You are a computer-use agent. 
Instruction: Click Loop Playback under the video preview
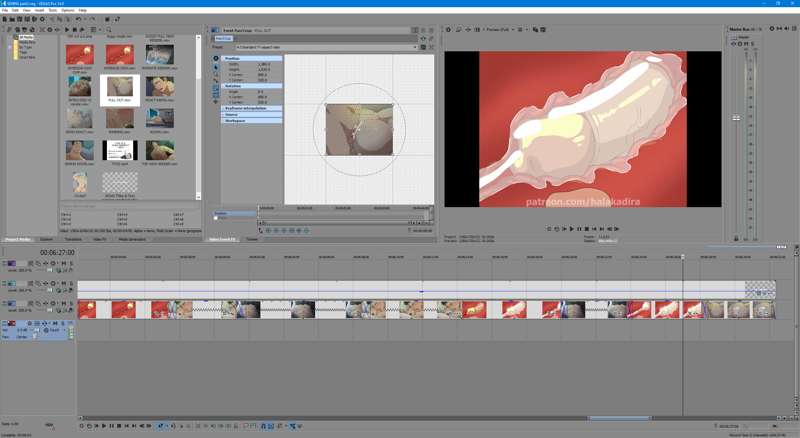tap(557, 229)
